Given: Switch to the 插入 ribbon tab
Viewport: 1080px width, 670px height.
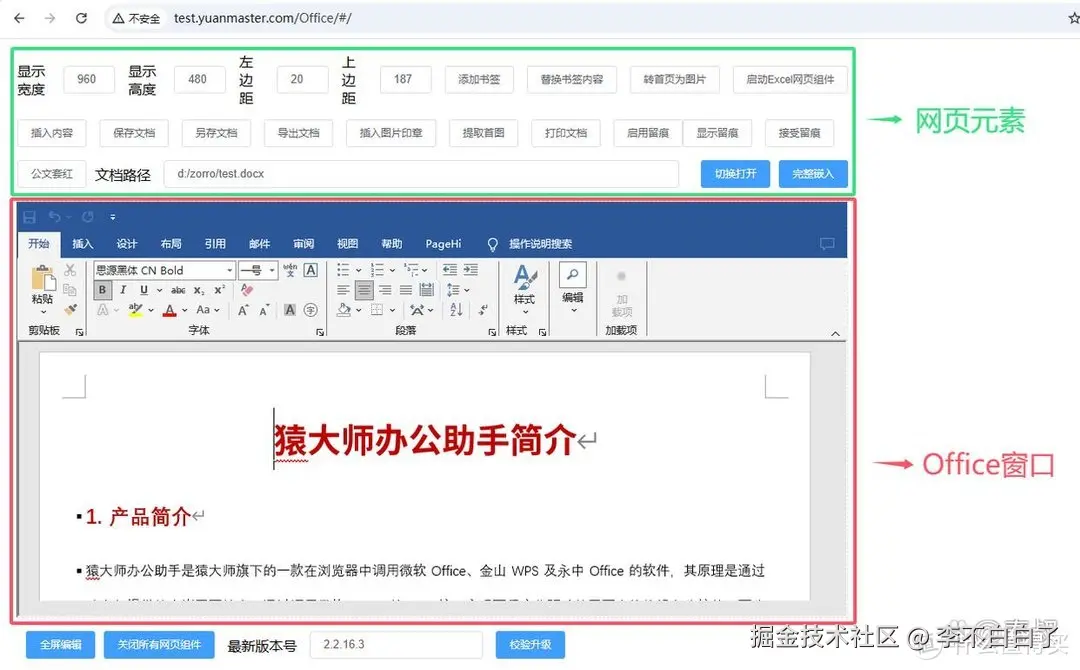Looking at the screenshot, I should point(83,243).
